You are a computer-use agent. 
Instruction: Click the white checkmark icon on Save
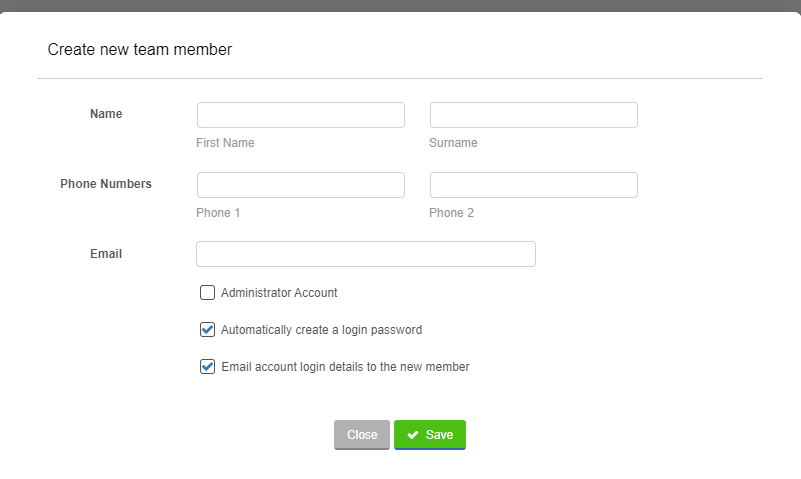point(413,435)
